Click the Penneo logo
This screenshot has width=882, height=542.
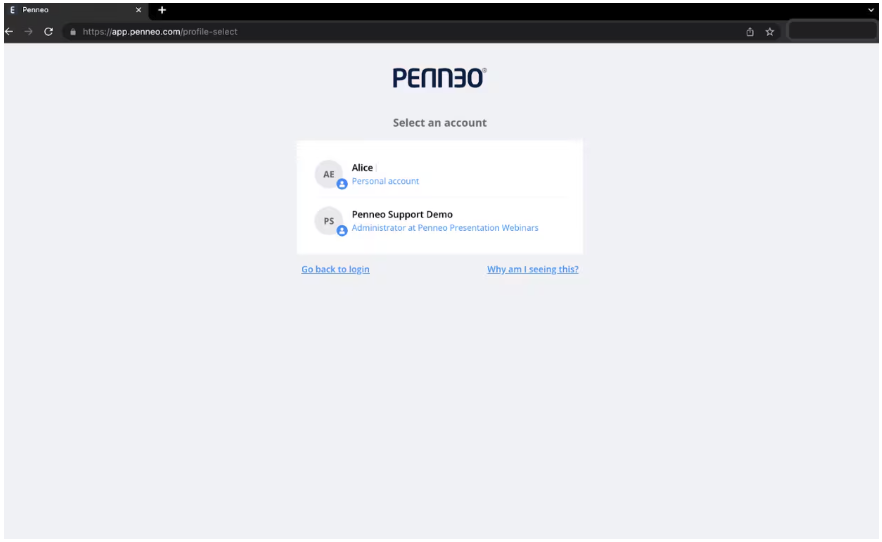(440, 78)
